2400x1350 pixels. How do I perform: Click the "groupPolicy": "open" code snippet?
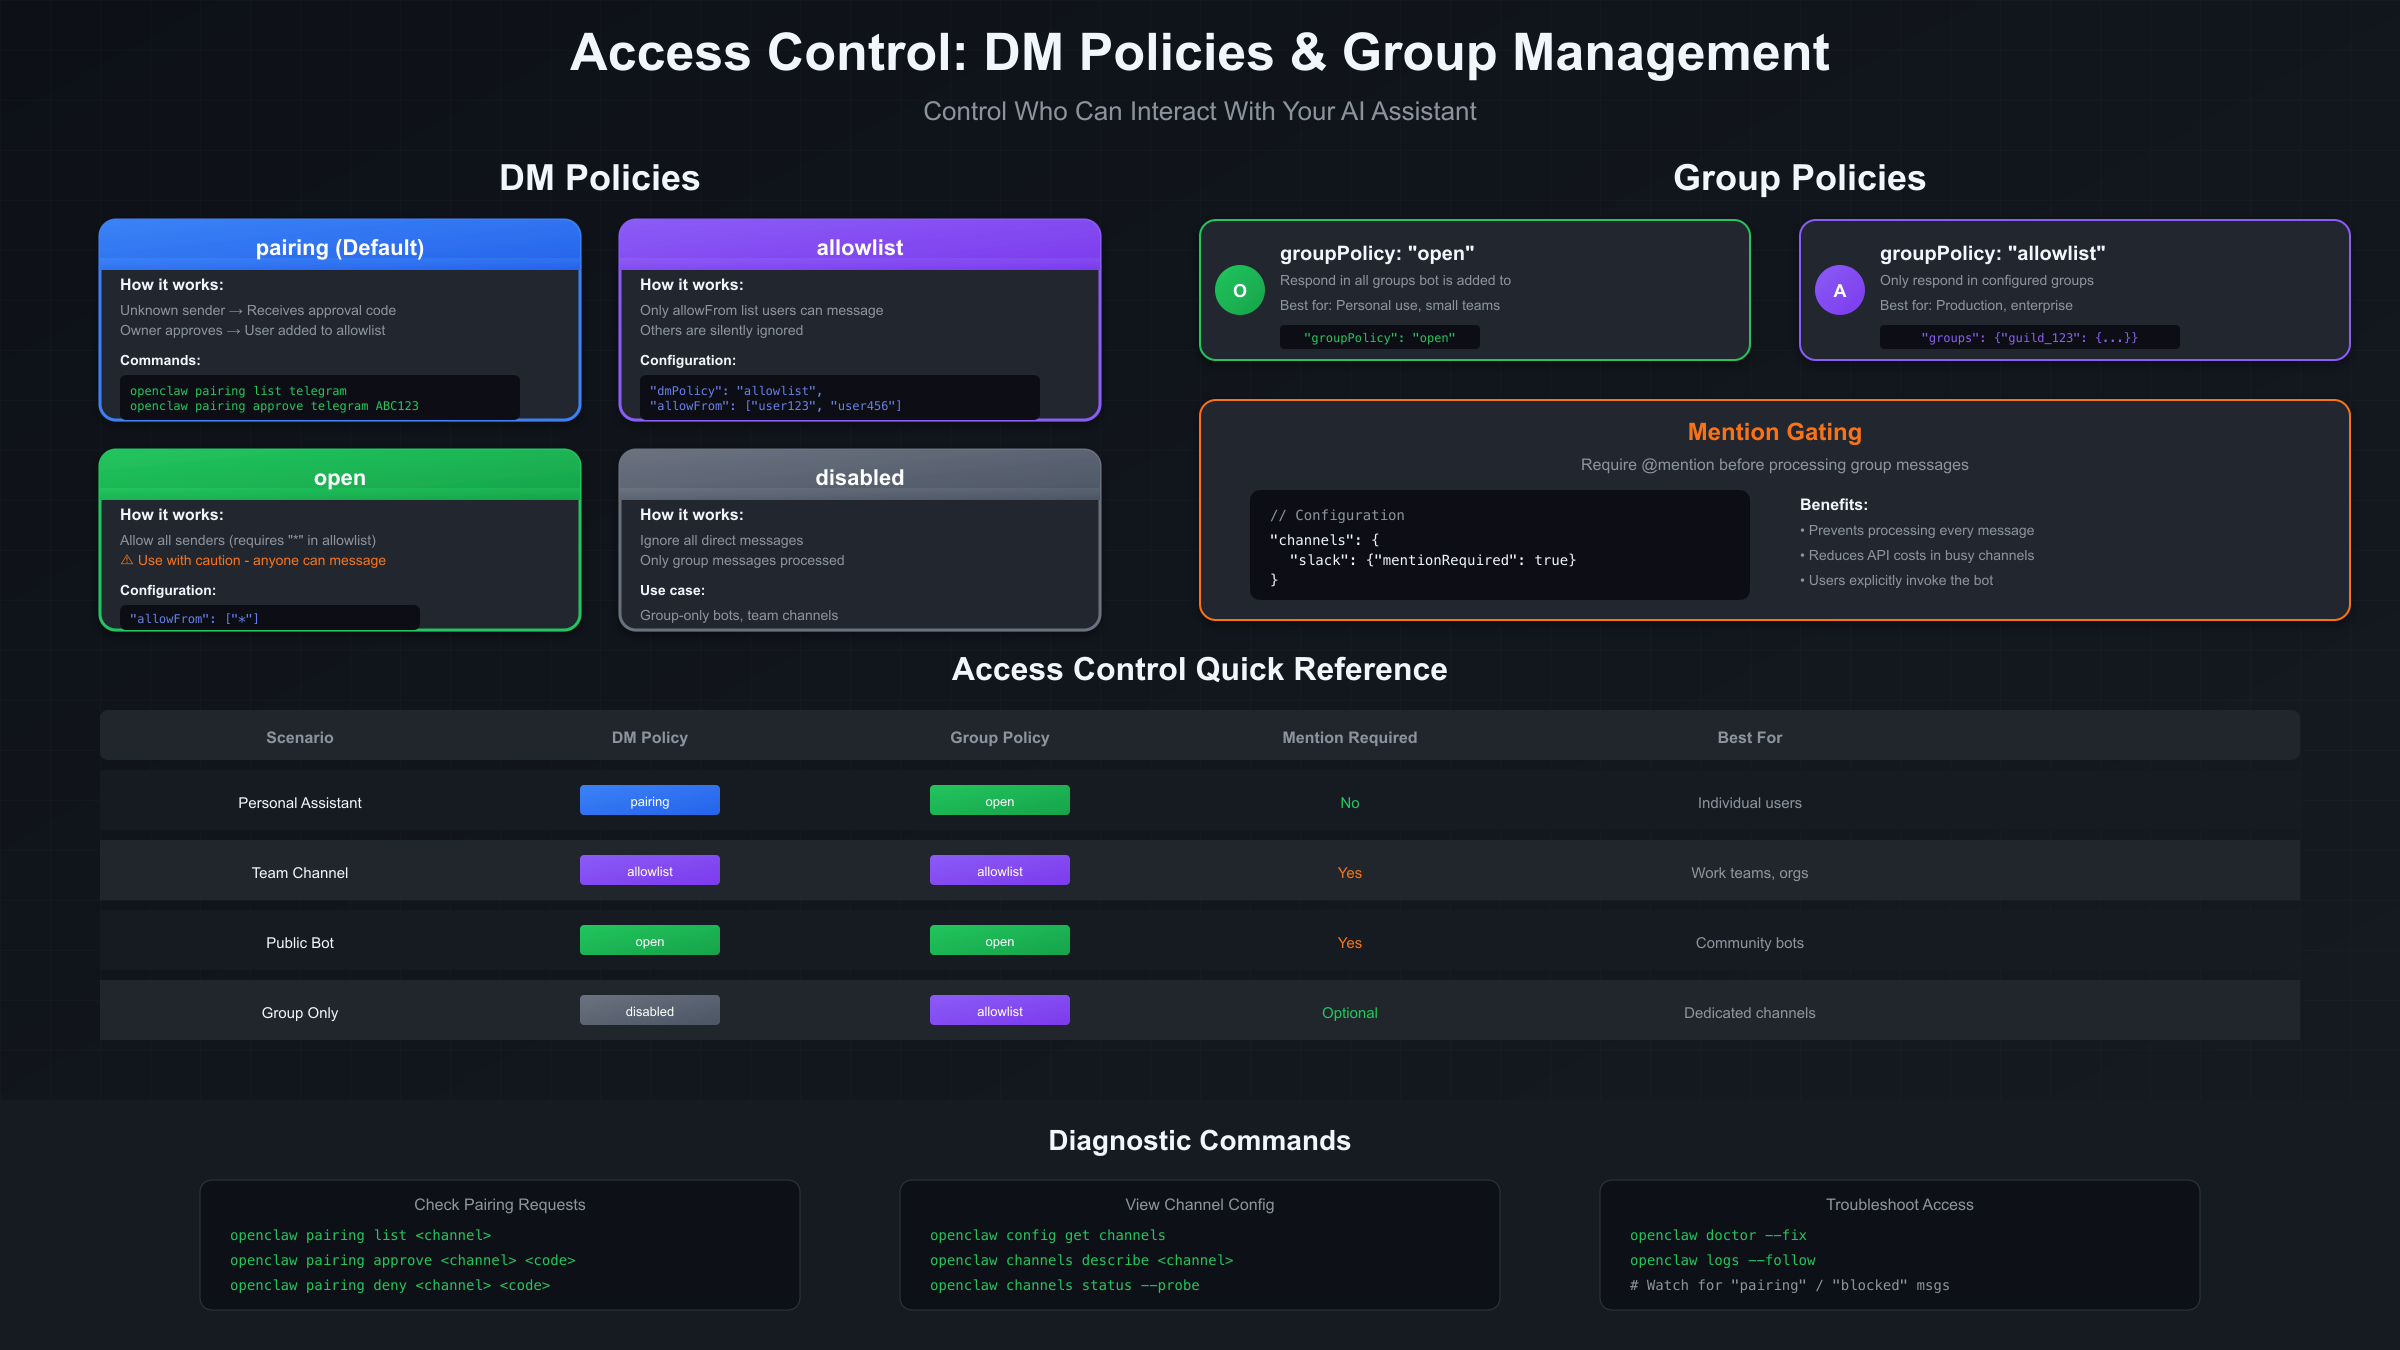click(x=1379, y=337)
